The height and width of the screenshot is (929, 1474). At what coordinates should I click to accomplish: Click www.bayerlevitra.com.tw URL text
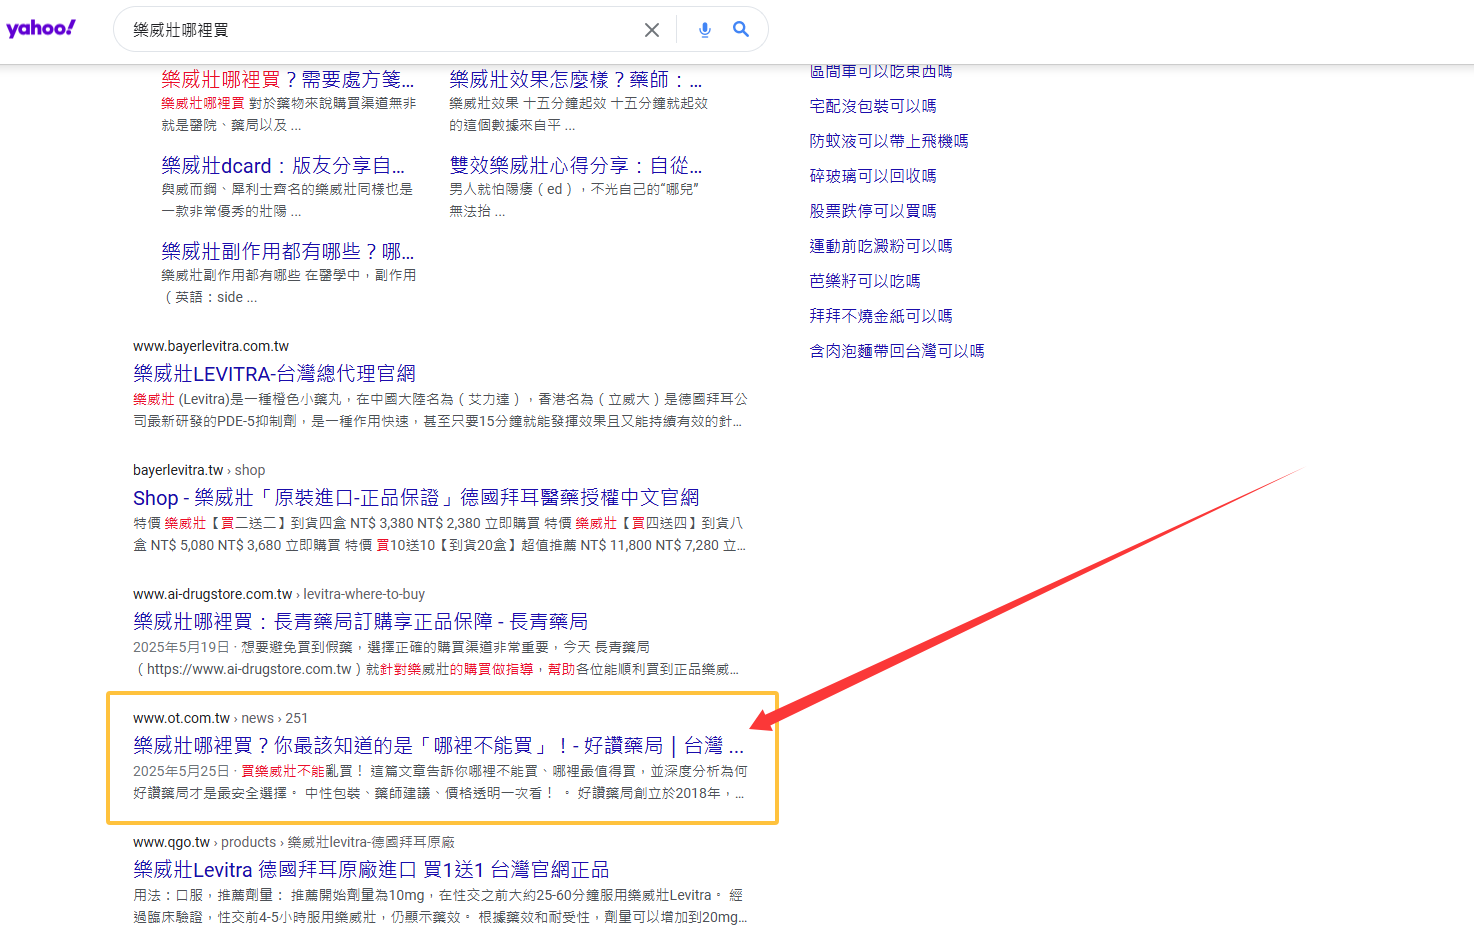(x=211, y=346)
